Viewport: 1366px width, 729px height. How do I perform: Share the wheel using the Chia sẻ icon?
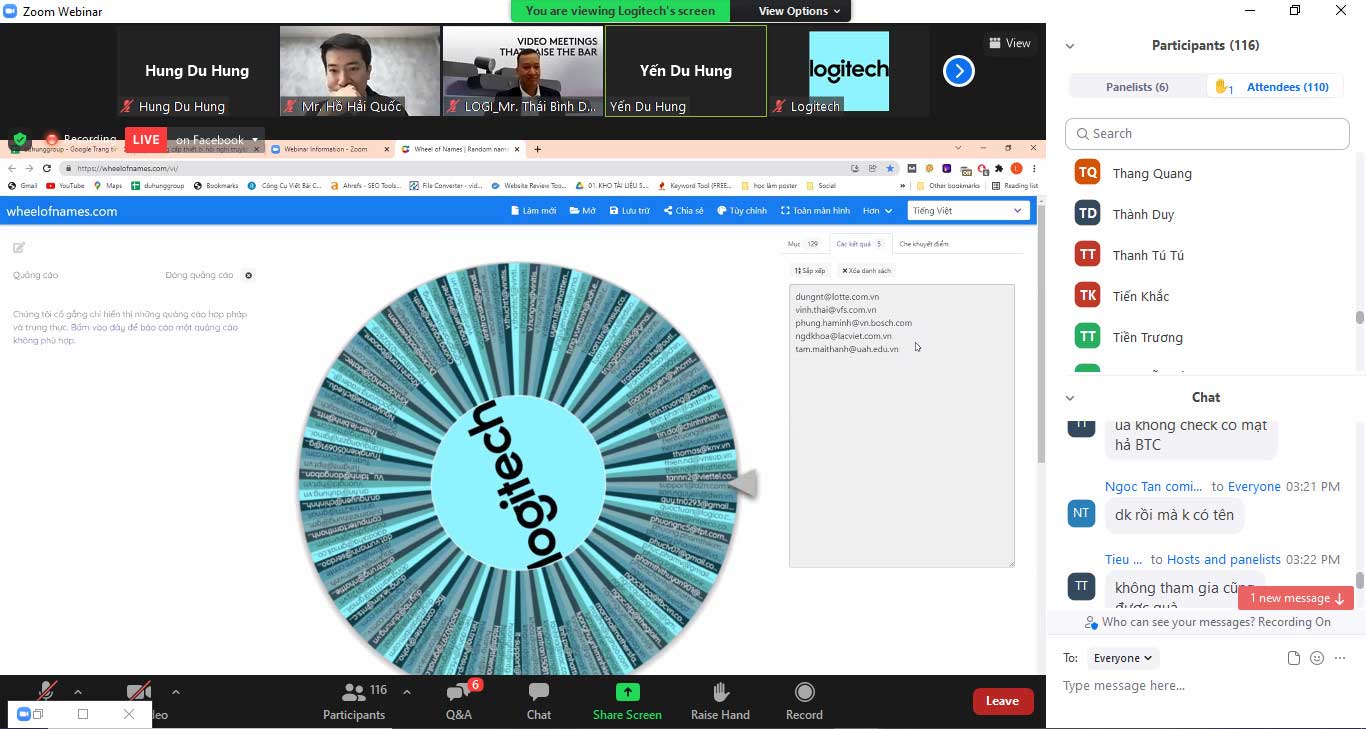[684, 210]
